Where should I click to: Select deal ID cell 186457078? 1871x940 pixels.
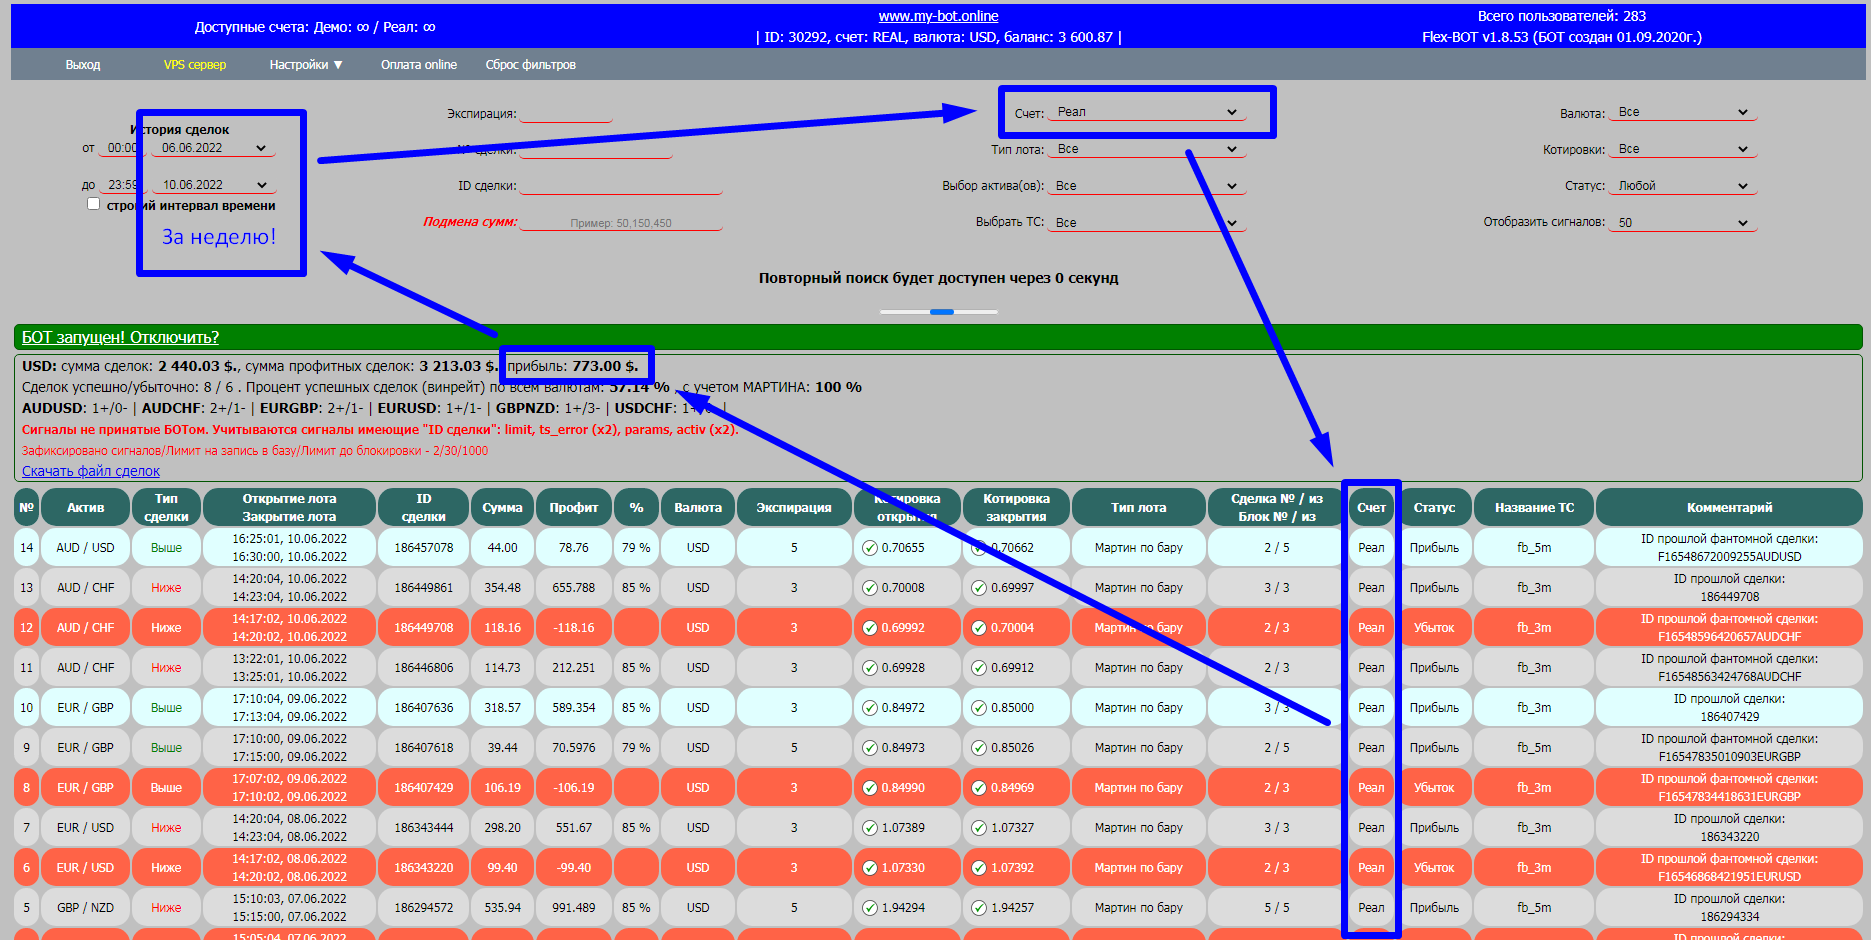coord(424,548)
